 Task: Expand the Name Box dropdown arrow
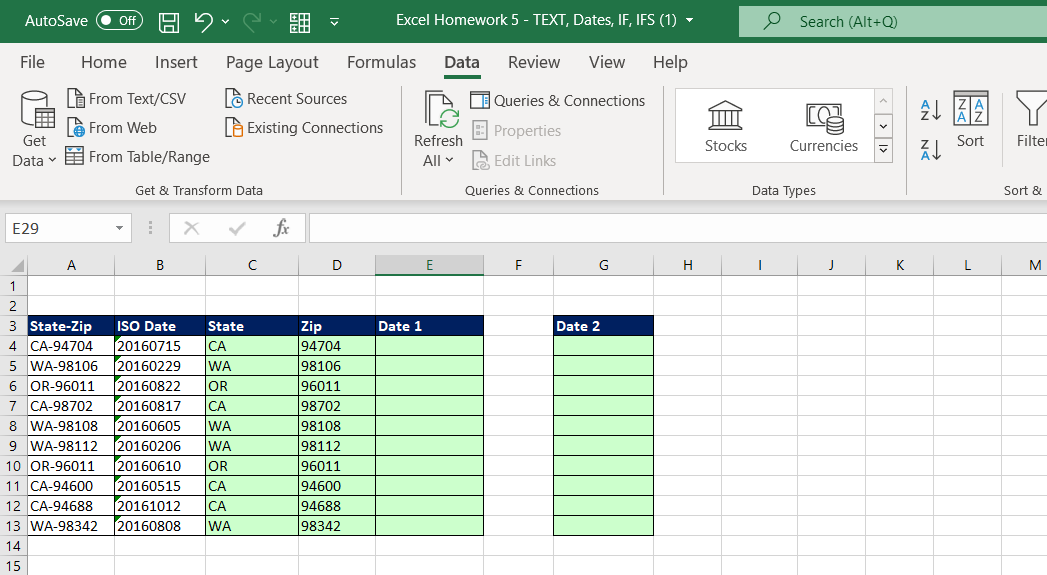click(x=120, y=229)
